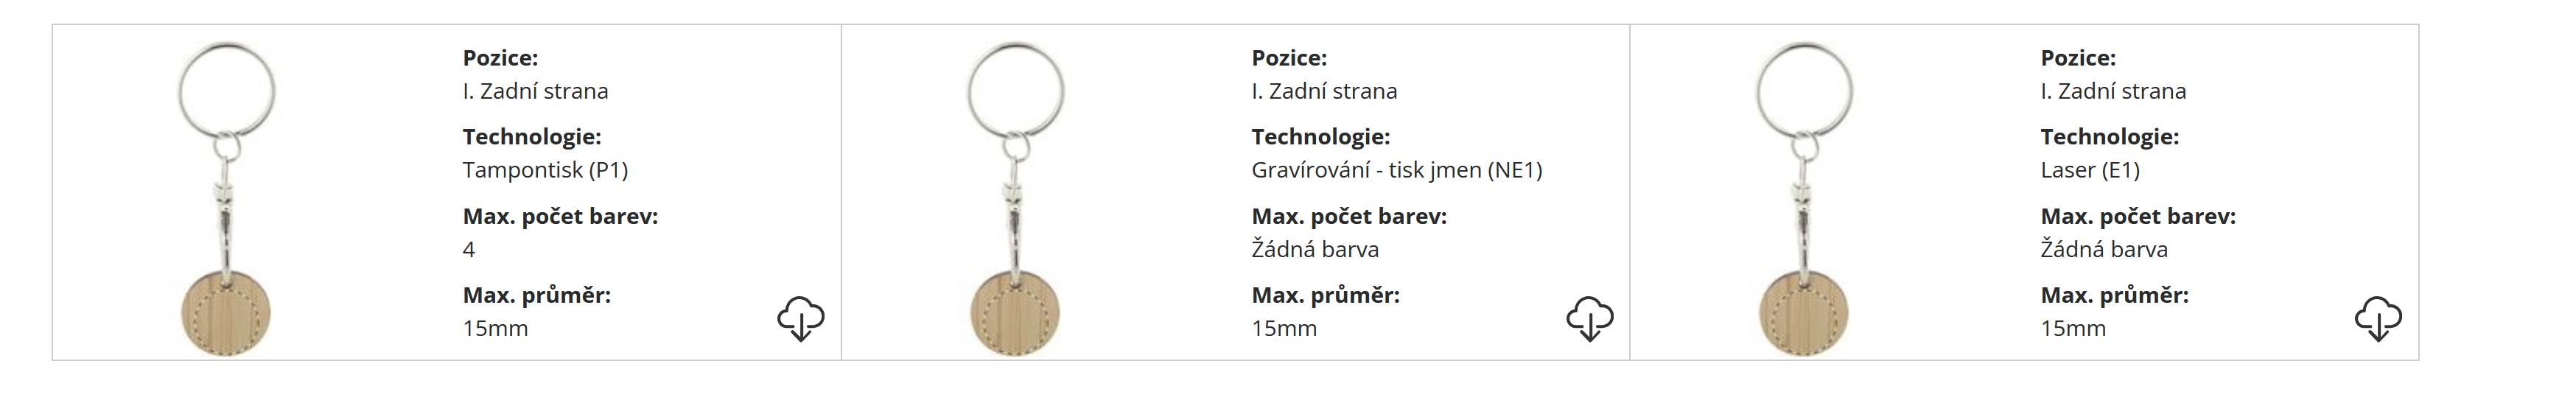Click Technologie heading in the Laser card
The image size is (2576, 403).
pos(2109,137)
